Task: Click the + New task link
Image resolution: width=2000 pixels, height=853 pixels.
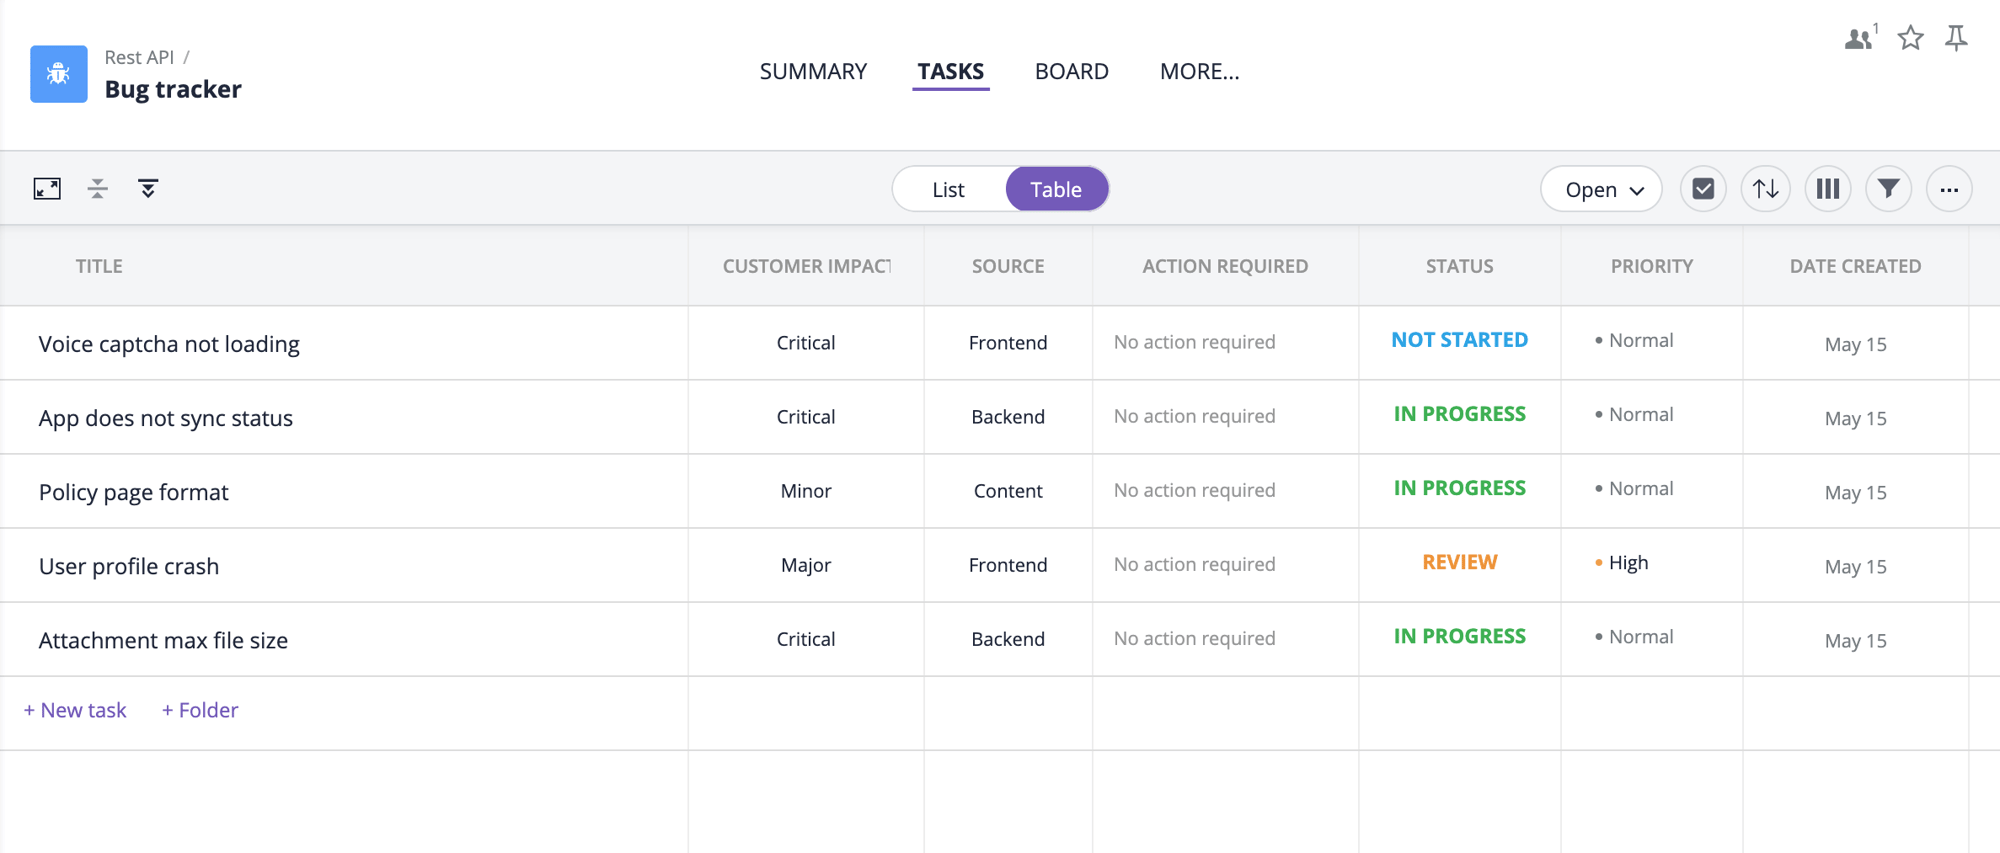Action: (x=76, y=710)
